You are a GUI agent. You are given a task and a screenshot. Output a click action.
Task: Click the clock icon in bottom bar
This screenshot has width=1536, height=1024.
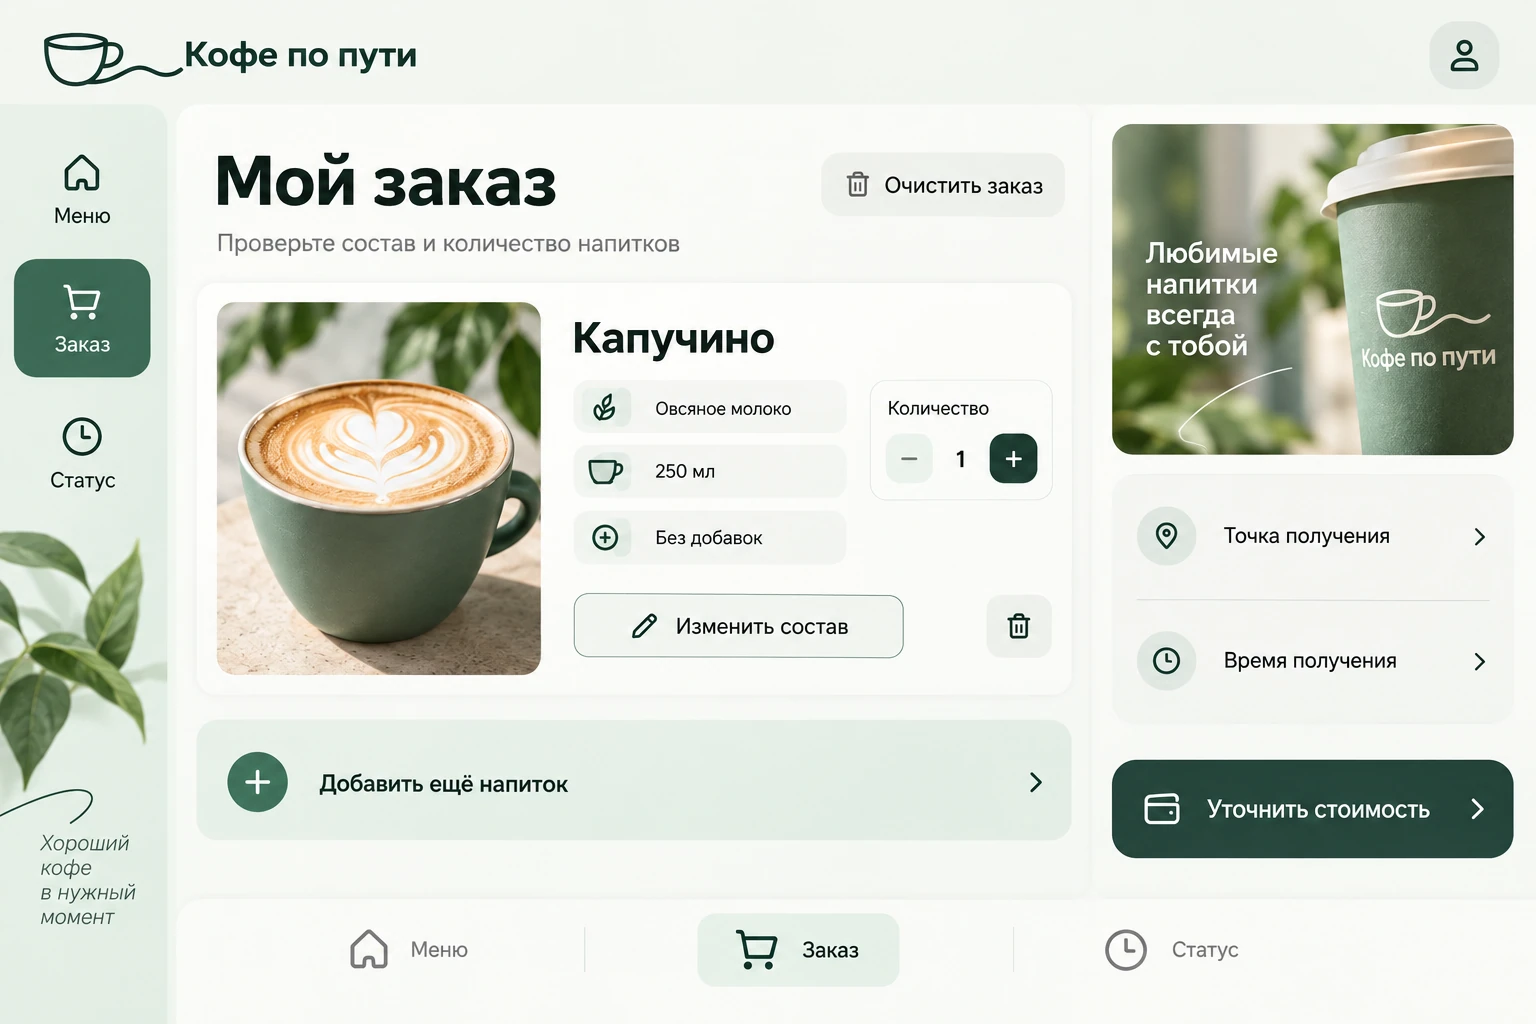tap(1126, 950)
